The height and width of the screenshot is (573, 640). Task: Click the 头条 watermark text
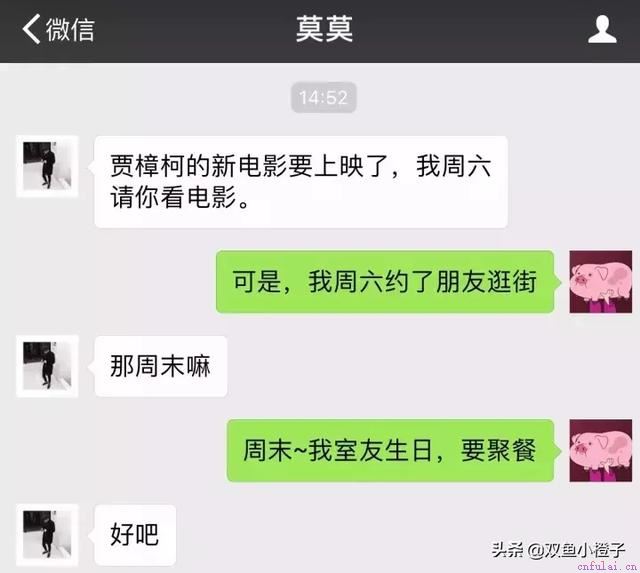[507, 550]
